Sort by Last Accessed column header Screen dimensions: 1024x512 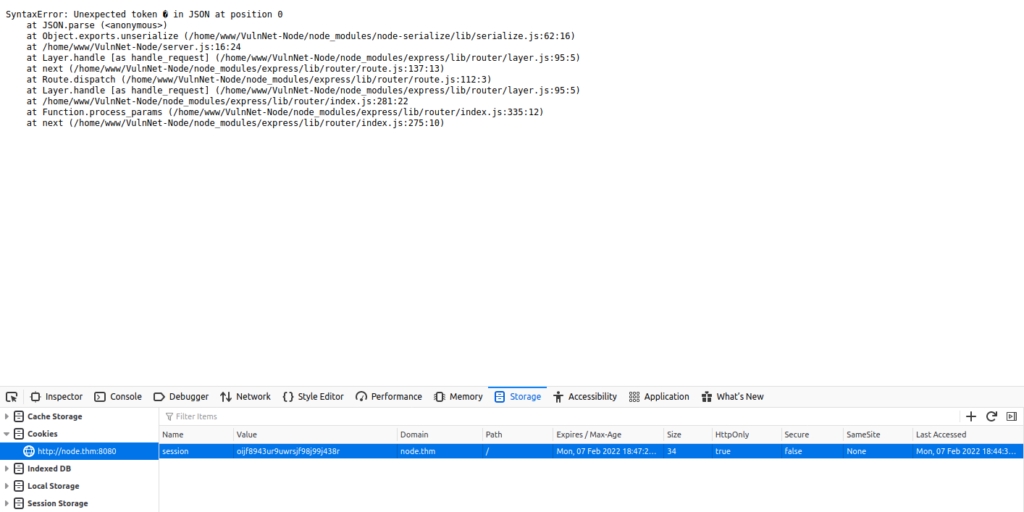(968, 435)
